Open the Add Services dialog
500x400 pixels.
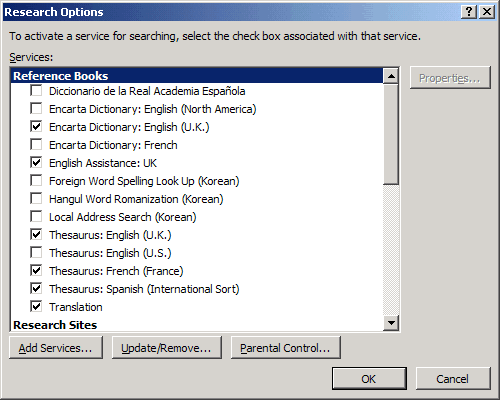(x=56, y=348)
